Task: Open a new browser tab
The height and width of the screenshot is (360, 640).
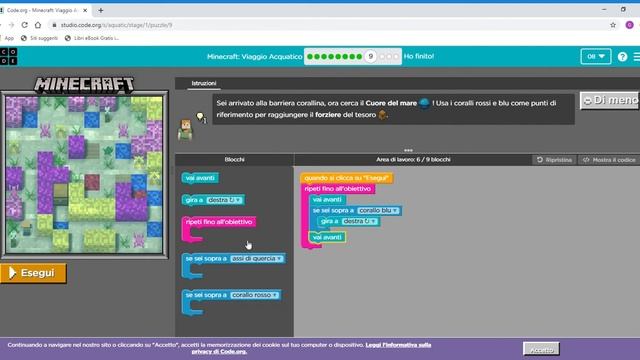Action: 100,10
